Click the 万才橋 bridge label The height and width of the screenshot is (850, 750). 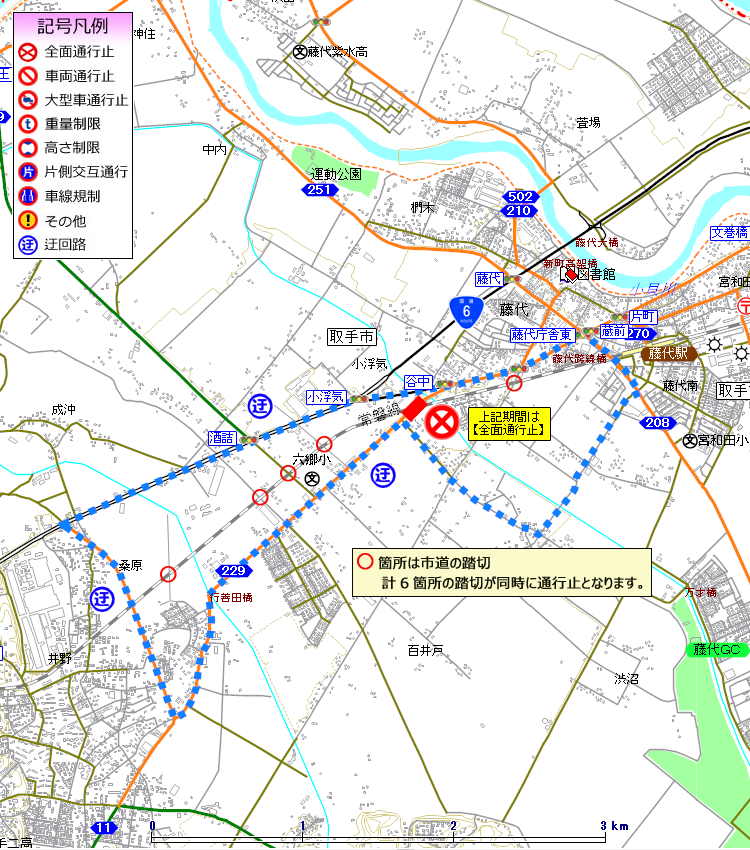pyautogui.click(x=701, y=593)
